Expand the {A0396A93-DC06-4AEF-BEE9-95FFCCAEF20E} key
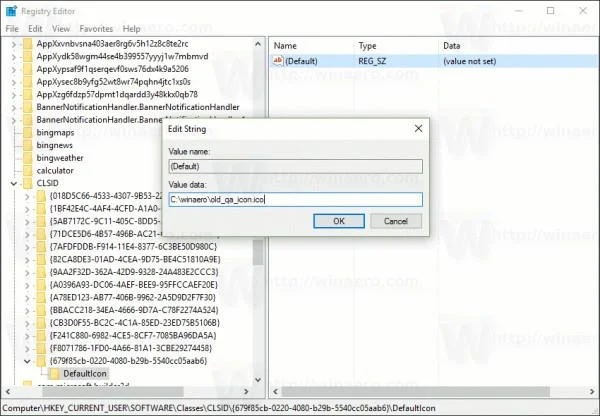This screenshot has height=416, width=600. (x=27, y=285)
